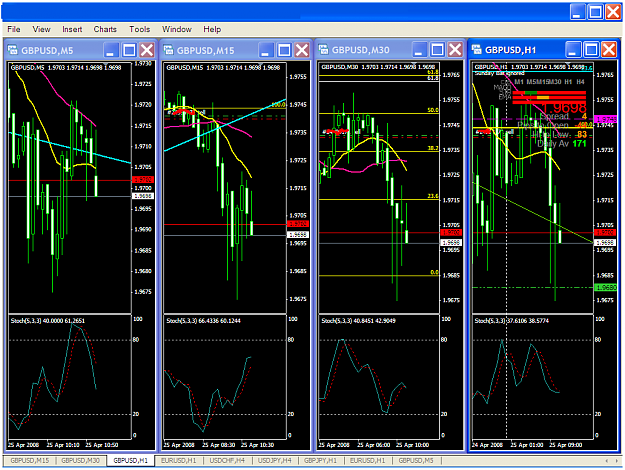Select the GBPUSD,H1 bottom tab
The width and height of the screenshot is (625, 470).
pyautogui.click(x=130, y=460)
